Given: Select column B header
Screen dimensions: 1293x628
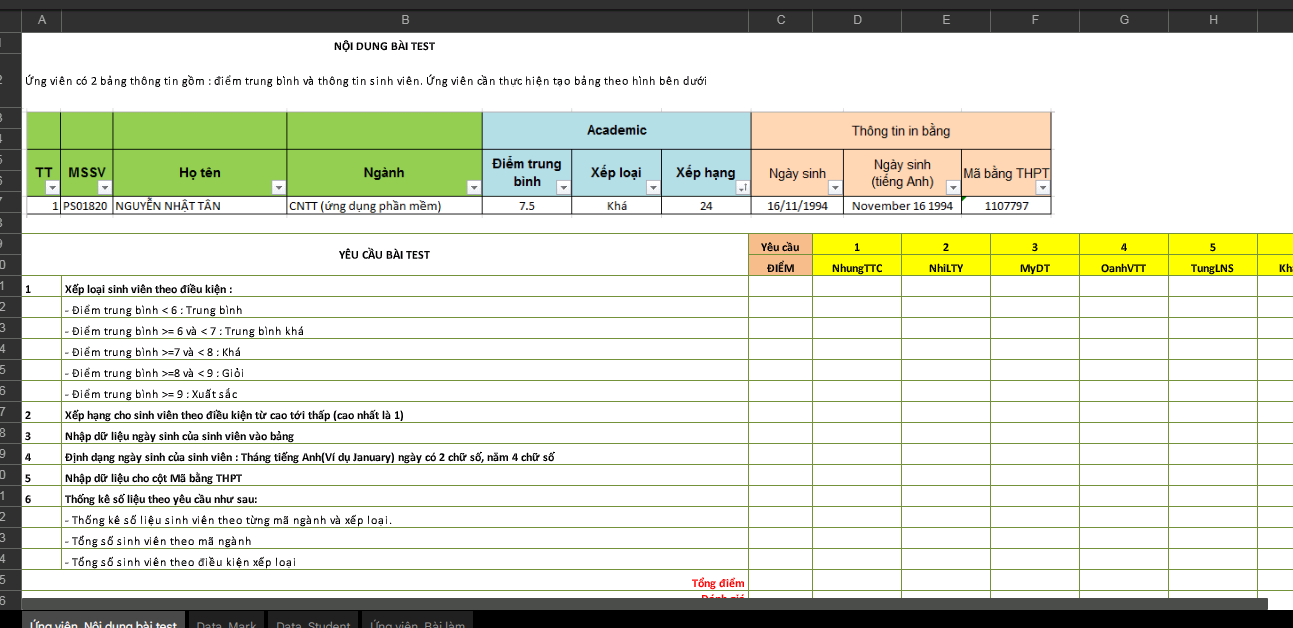Looking at the screenshot, I should pyautogui.click(x=404, y=20).
